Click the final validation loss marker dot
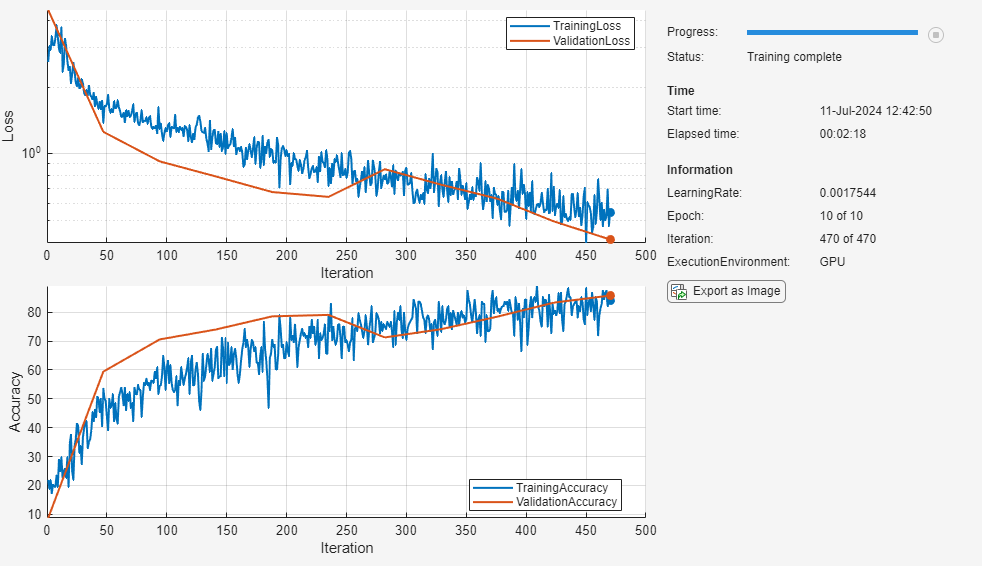This screenshot has width=982, height=566. coord(610,239)
